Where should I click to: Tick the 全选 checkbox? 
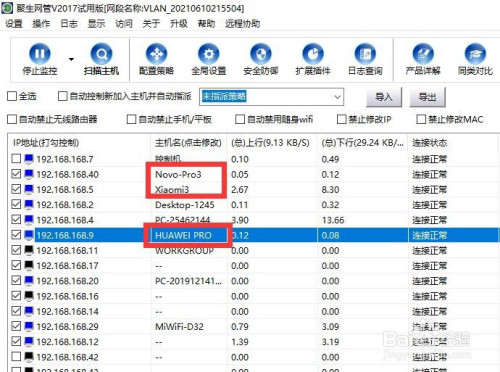click(x=12, y=96)
